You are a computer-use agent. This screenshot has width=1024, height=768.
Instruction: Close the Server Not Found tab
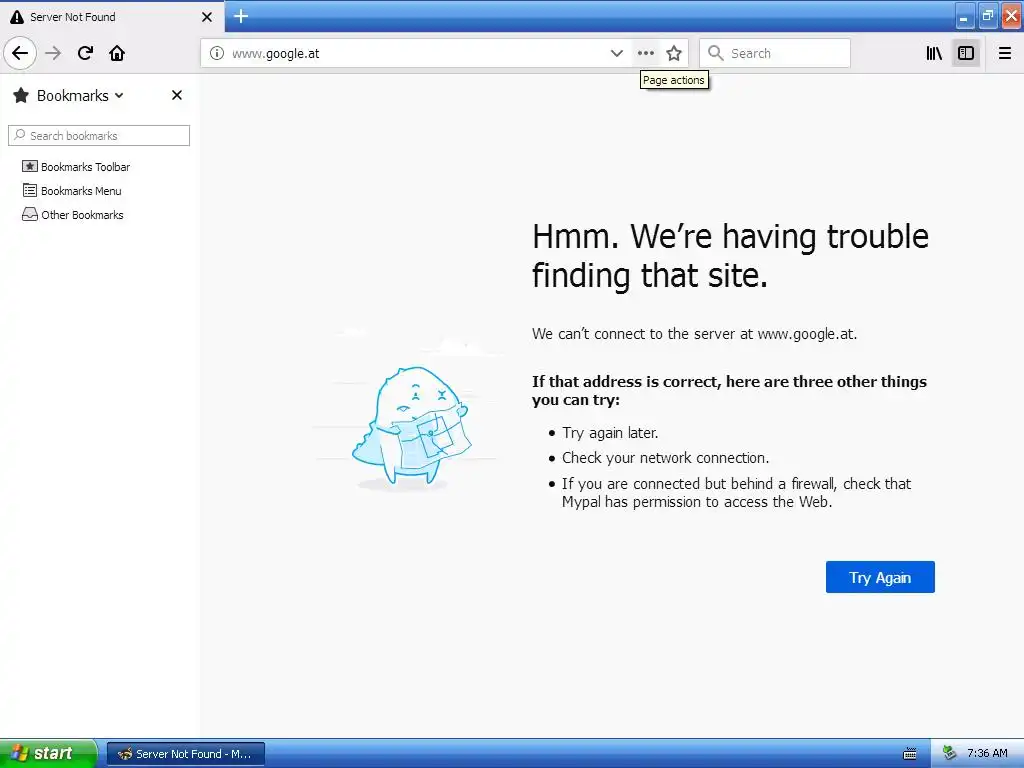(206, 17)
